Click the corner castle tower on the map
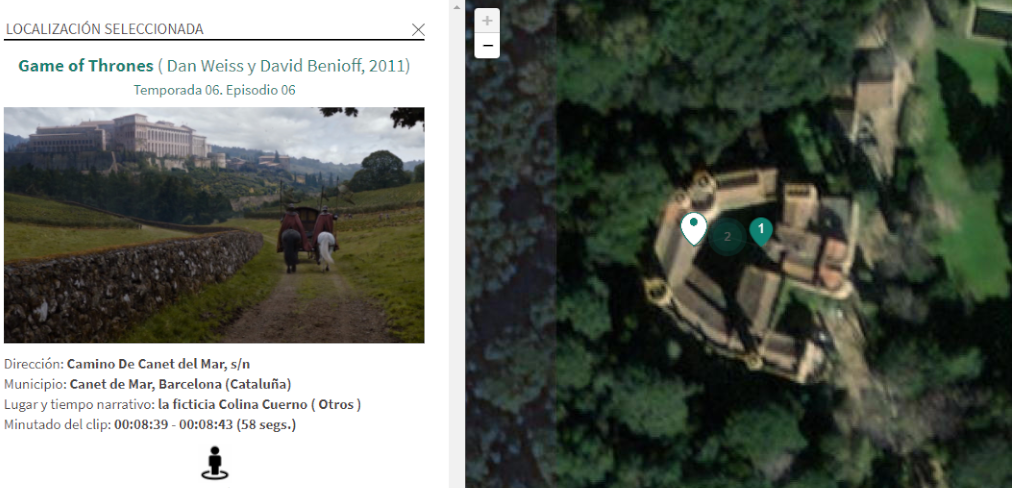Image resolution: width=1012 pixels, height=488 pixels. click(657, 292)
